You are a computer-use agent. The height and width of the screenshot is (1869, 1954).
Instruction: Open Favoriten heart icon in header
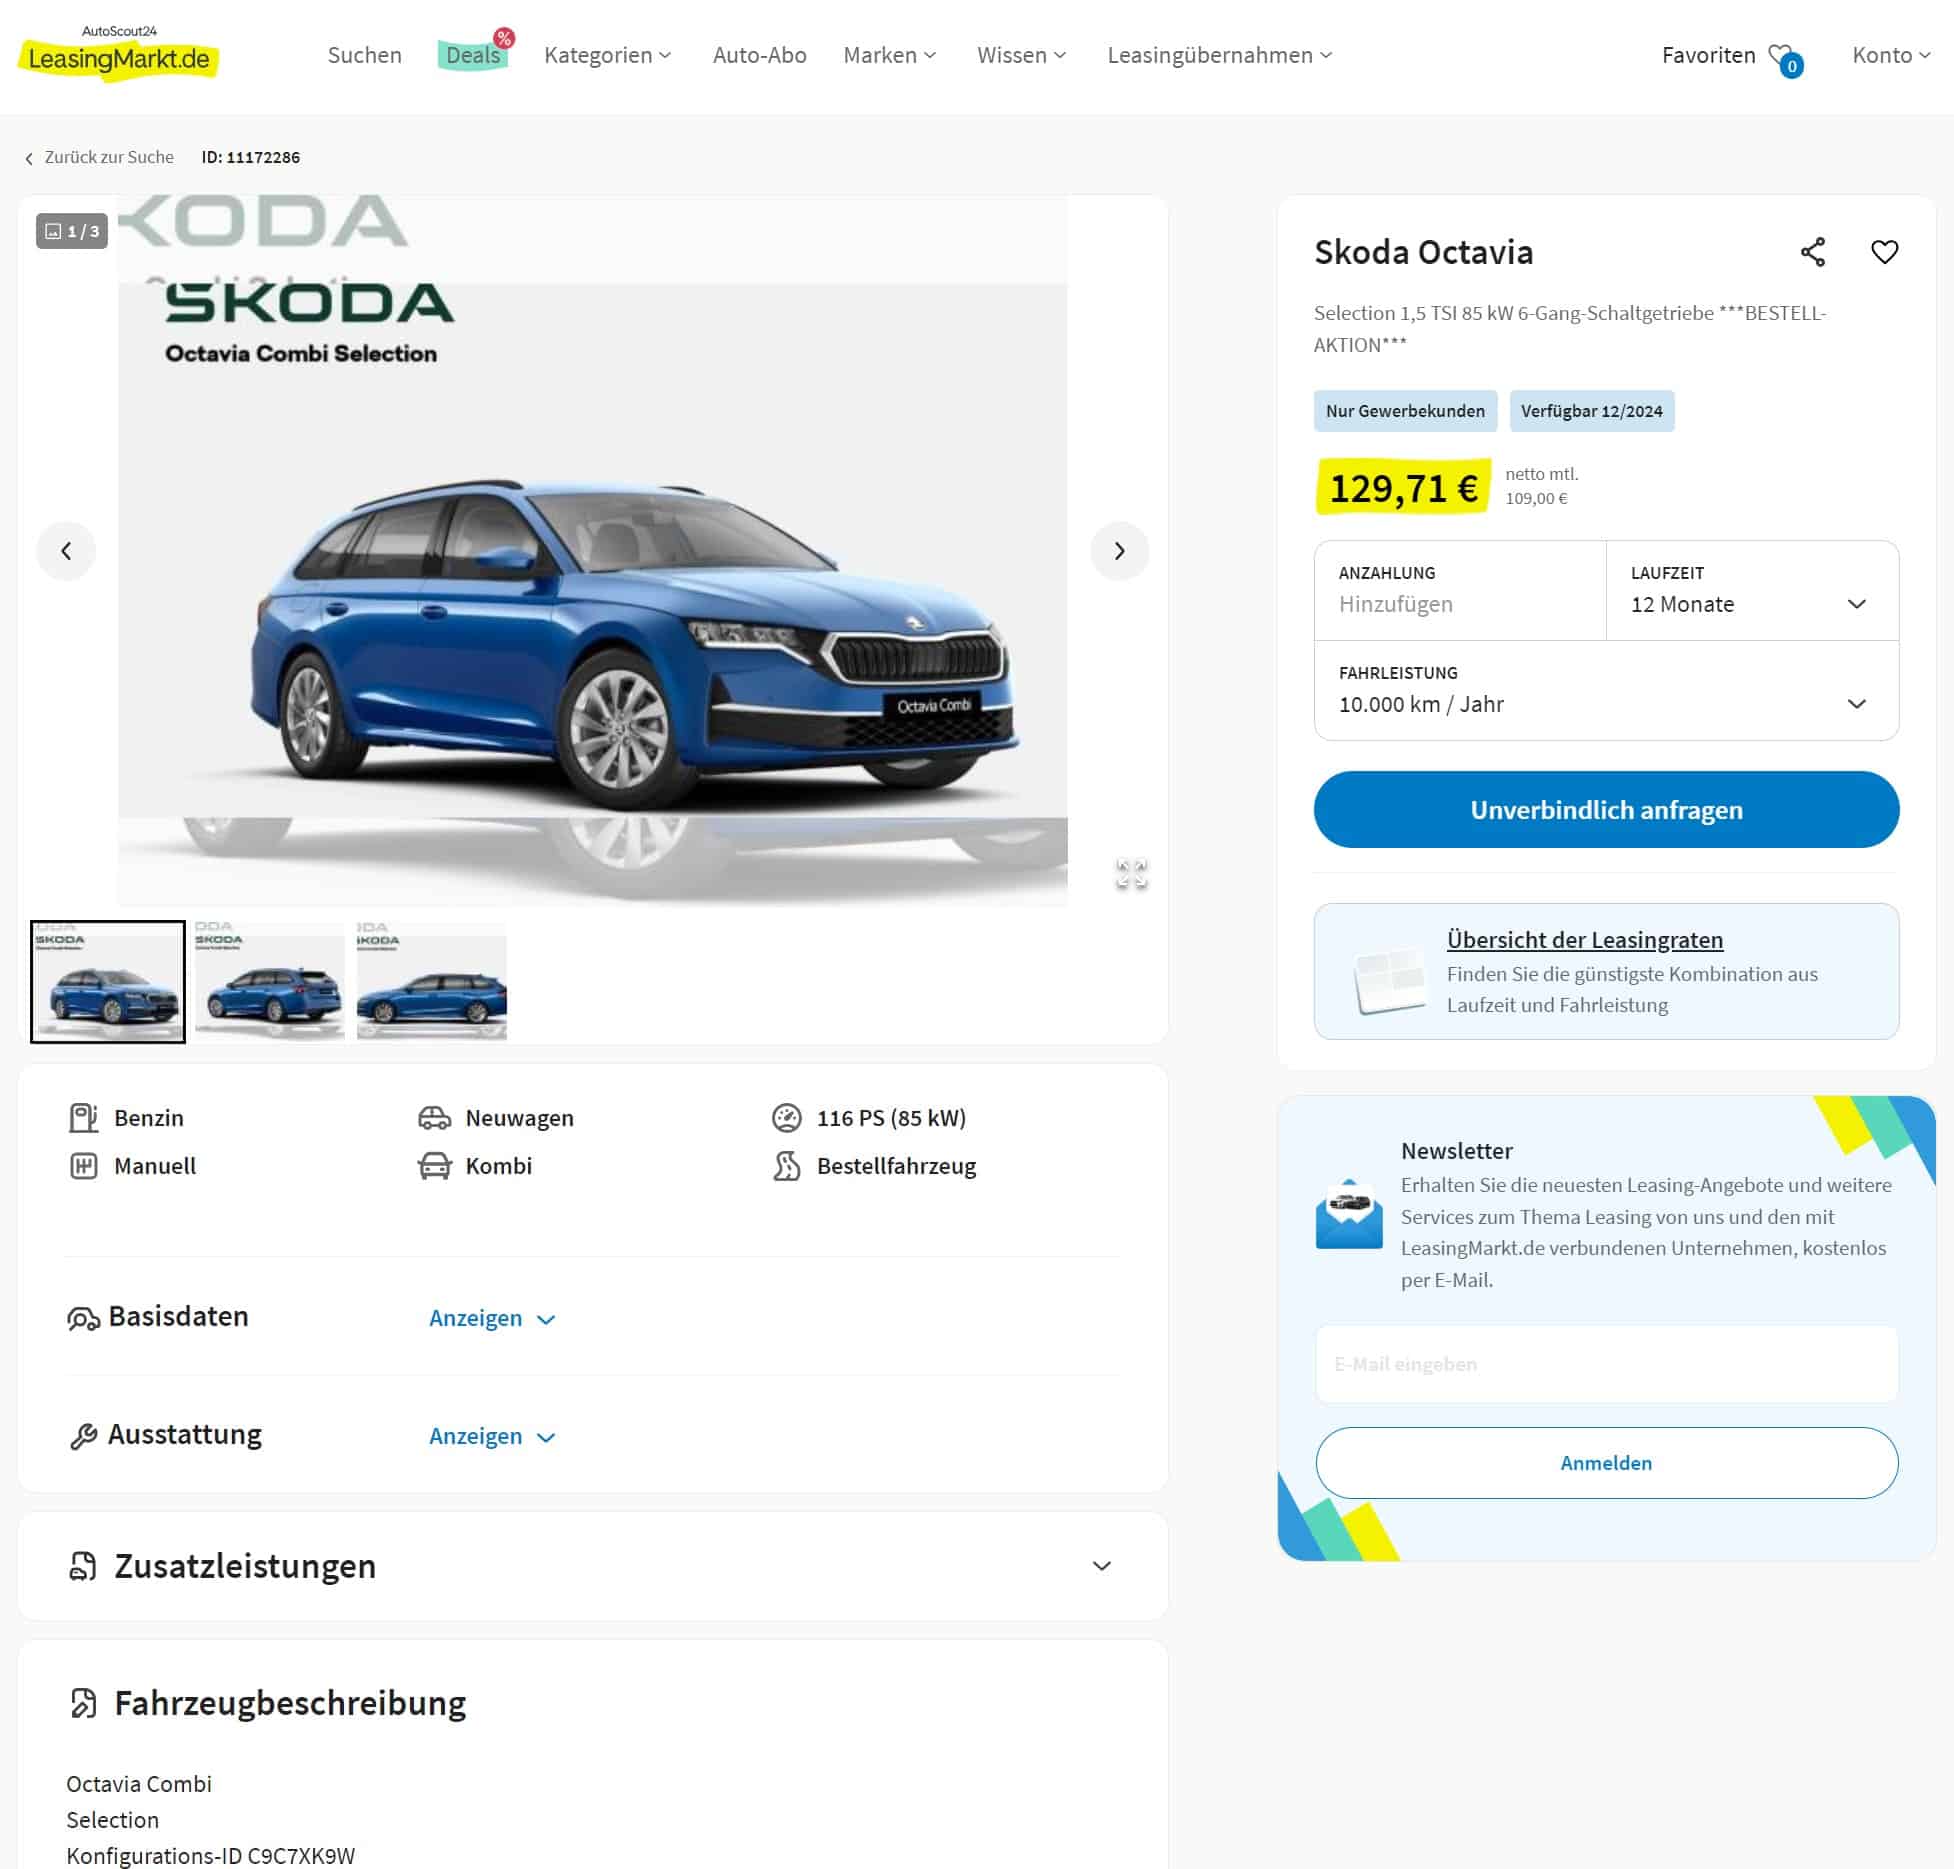(x=1783, y=58)
